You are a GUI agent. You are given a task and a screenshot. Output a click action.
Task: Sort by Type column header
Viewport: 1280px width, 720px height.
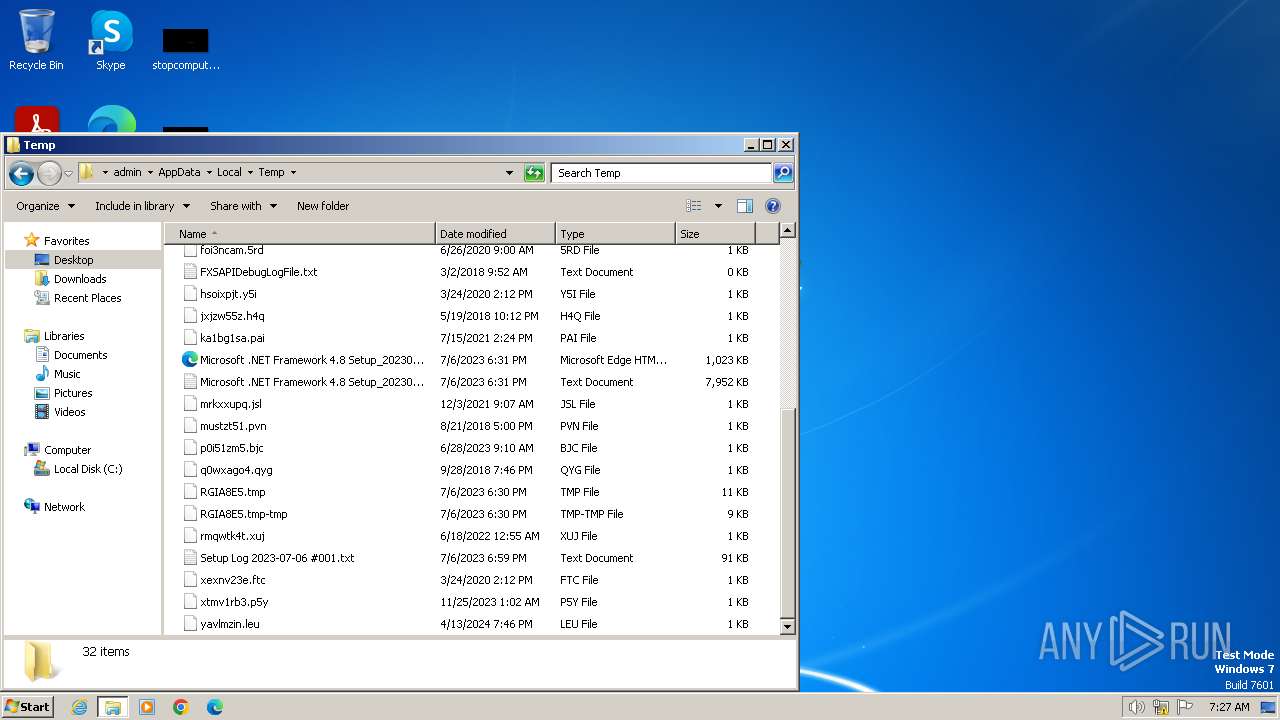click(x=615, y=234)
